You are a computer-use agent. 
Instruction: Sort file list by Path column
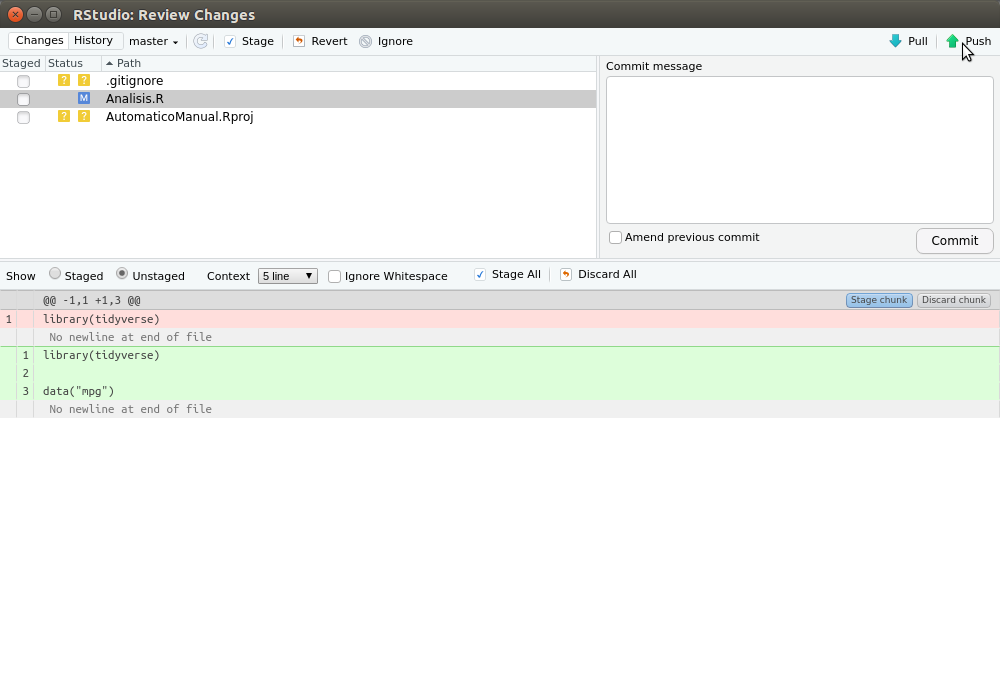128,63
